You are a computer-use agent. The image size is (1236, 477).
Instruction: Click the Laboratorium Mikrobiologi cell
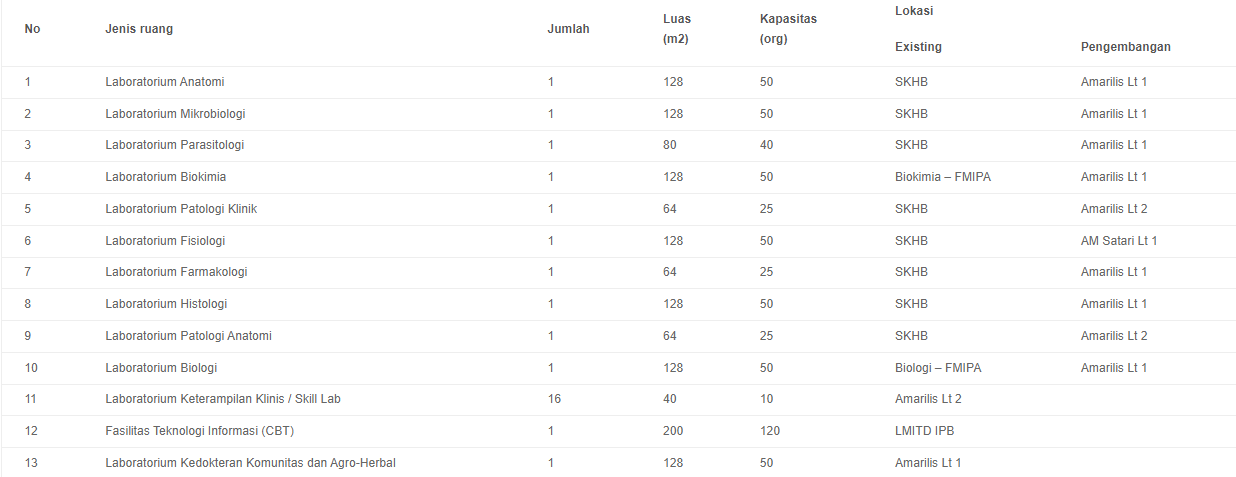175,114
